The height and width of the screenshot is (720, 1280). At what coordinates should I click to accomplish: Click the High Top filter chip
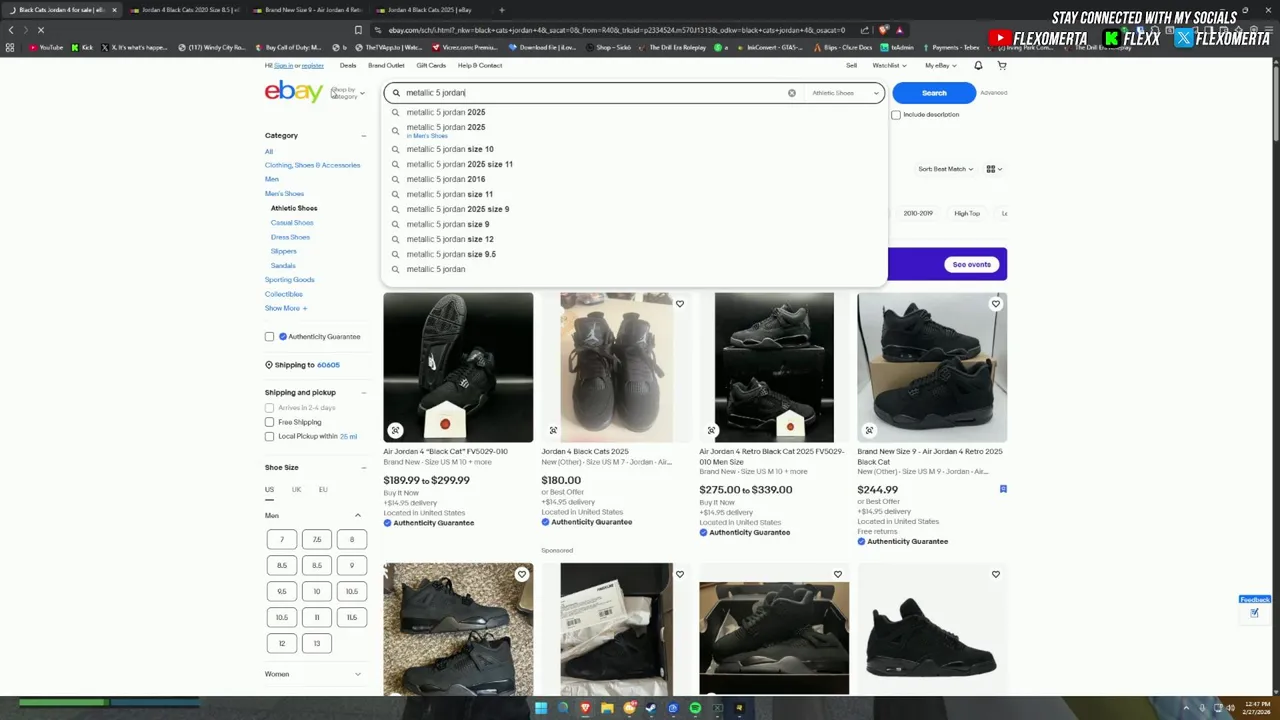(967, 213)
